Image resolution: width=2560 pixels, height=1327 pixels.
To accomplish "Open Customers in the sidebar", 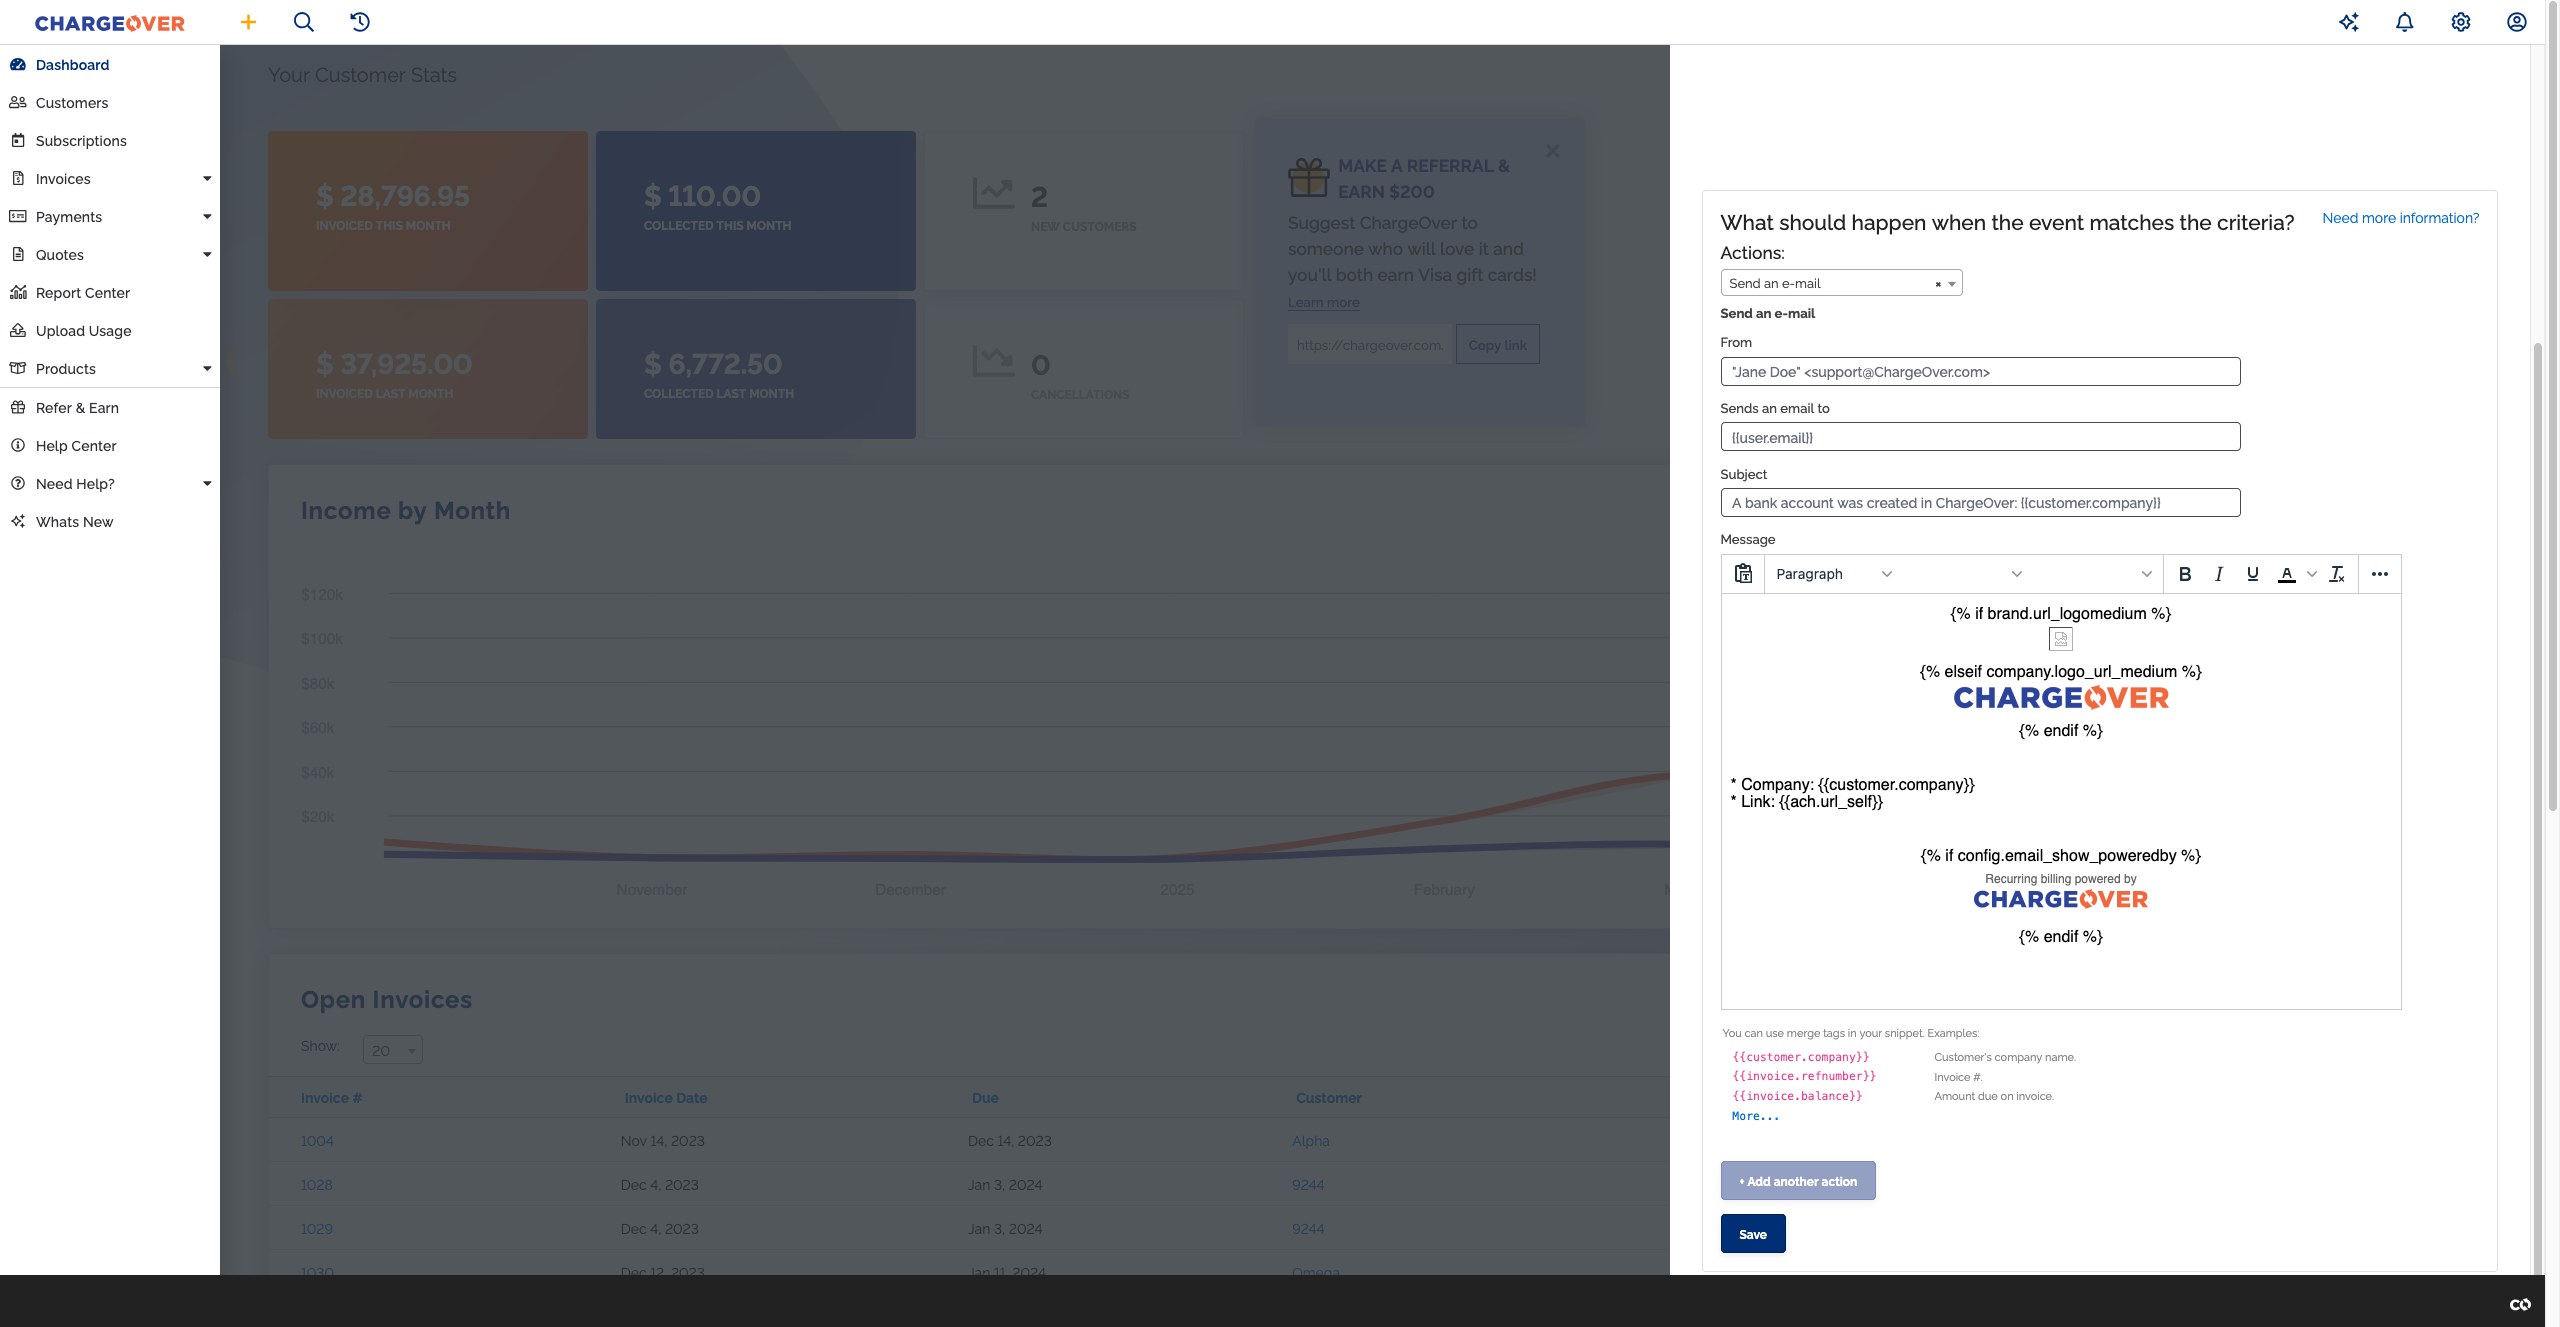I will pyautogui.click(x=72, y=103).
